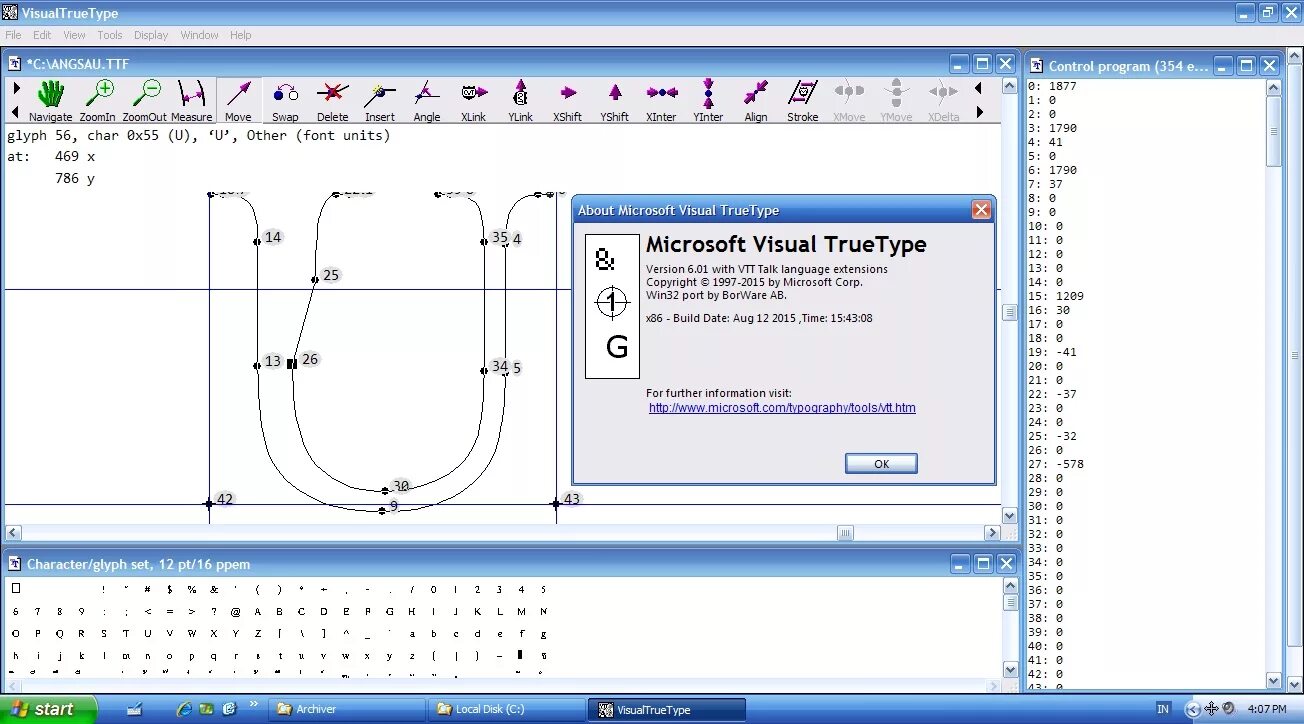Select control point 43 on the baseline
The height and width of the screenshot is (724, 1304).
tap(556, 504)
